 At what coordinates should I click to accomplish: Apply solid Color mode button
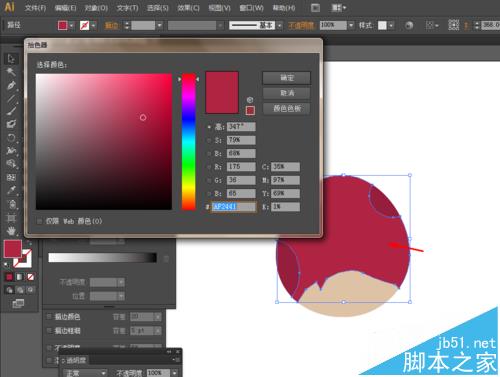click(x=9, y=277)
